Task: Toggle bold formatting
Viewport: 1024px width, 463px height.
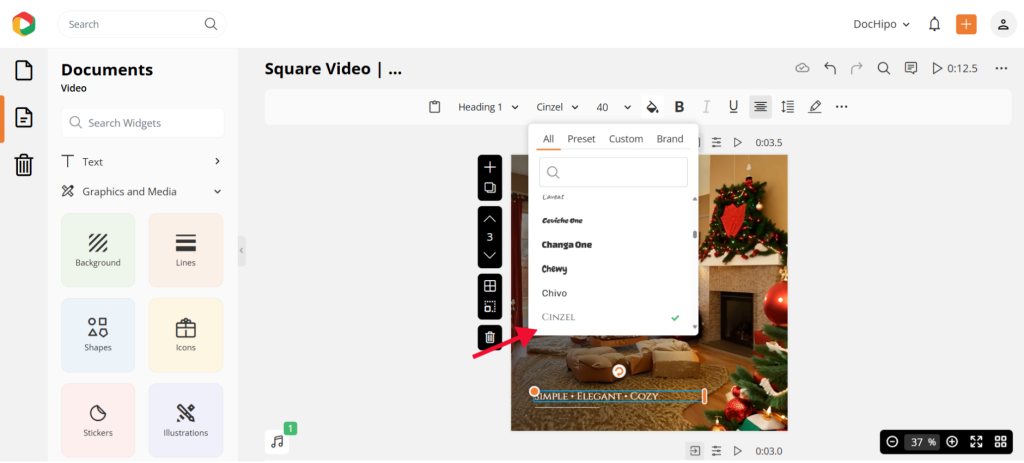Action: pyautogui.click(x=680, y=107)
